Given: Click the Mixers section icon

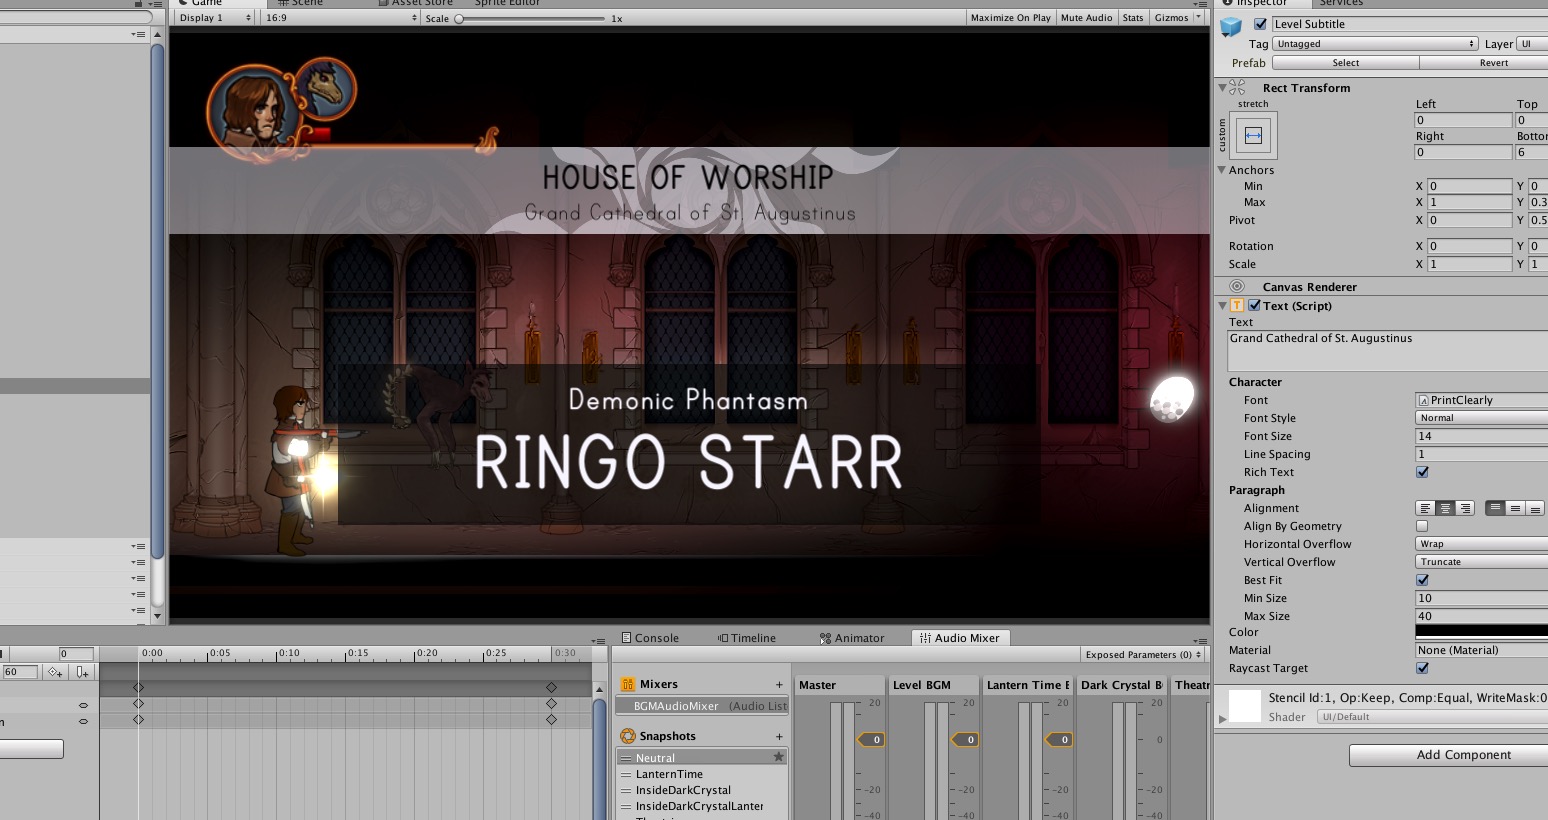Looking at the screenshot, I should pyautogui.click(x=628, y=684).
